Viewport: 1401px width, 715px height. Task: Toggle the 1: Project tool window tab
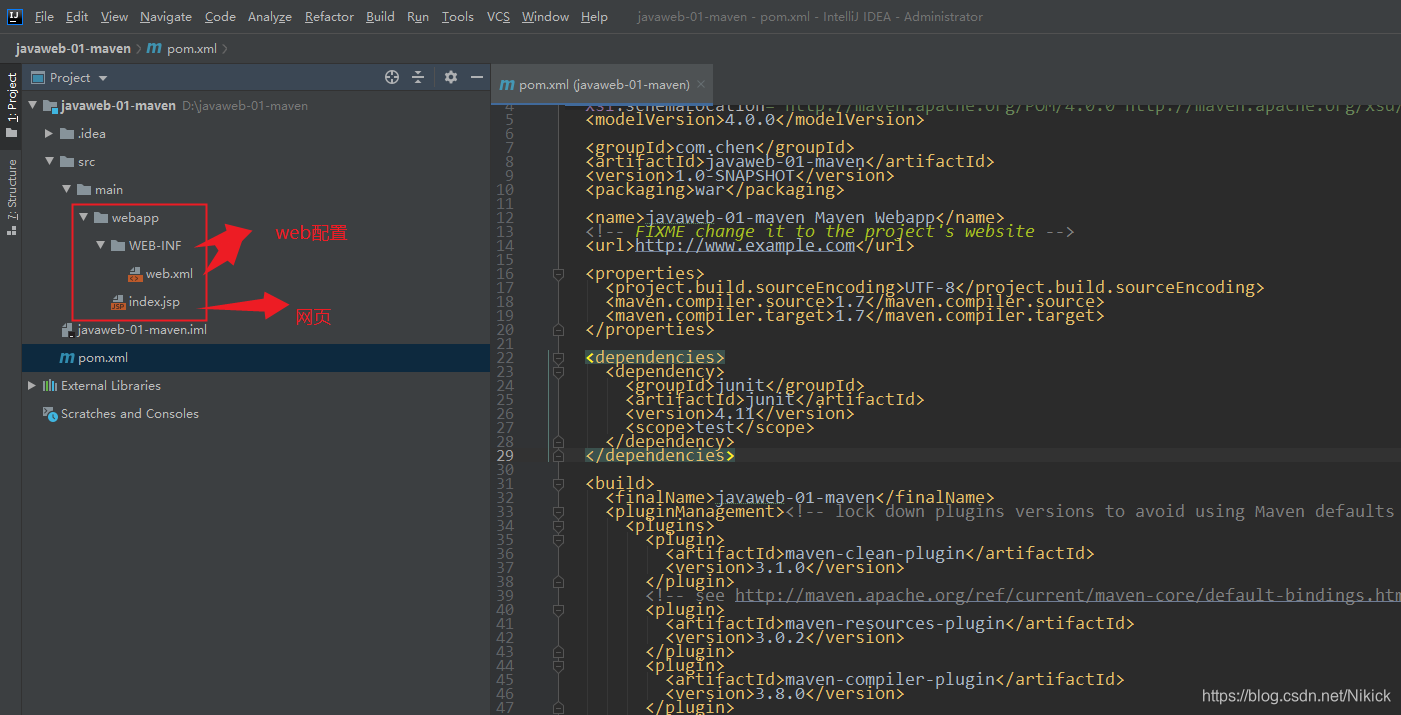click(12, 106)
